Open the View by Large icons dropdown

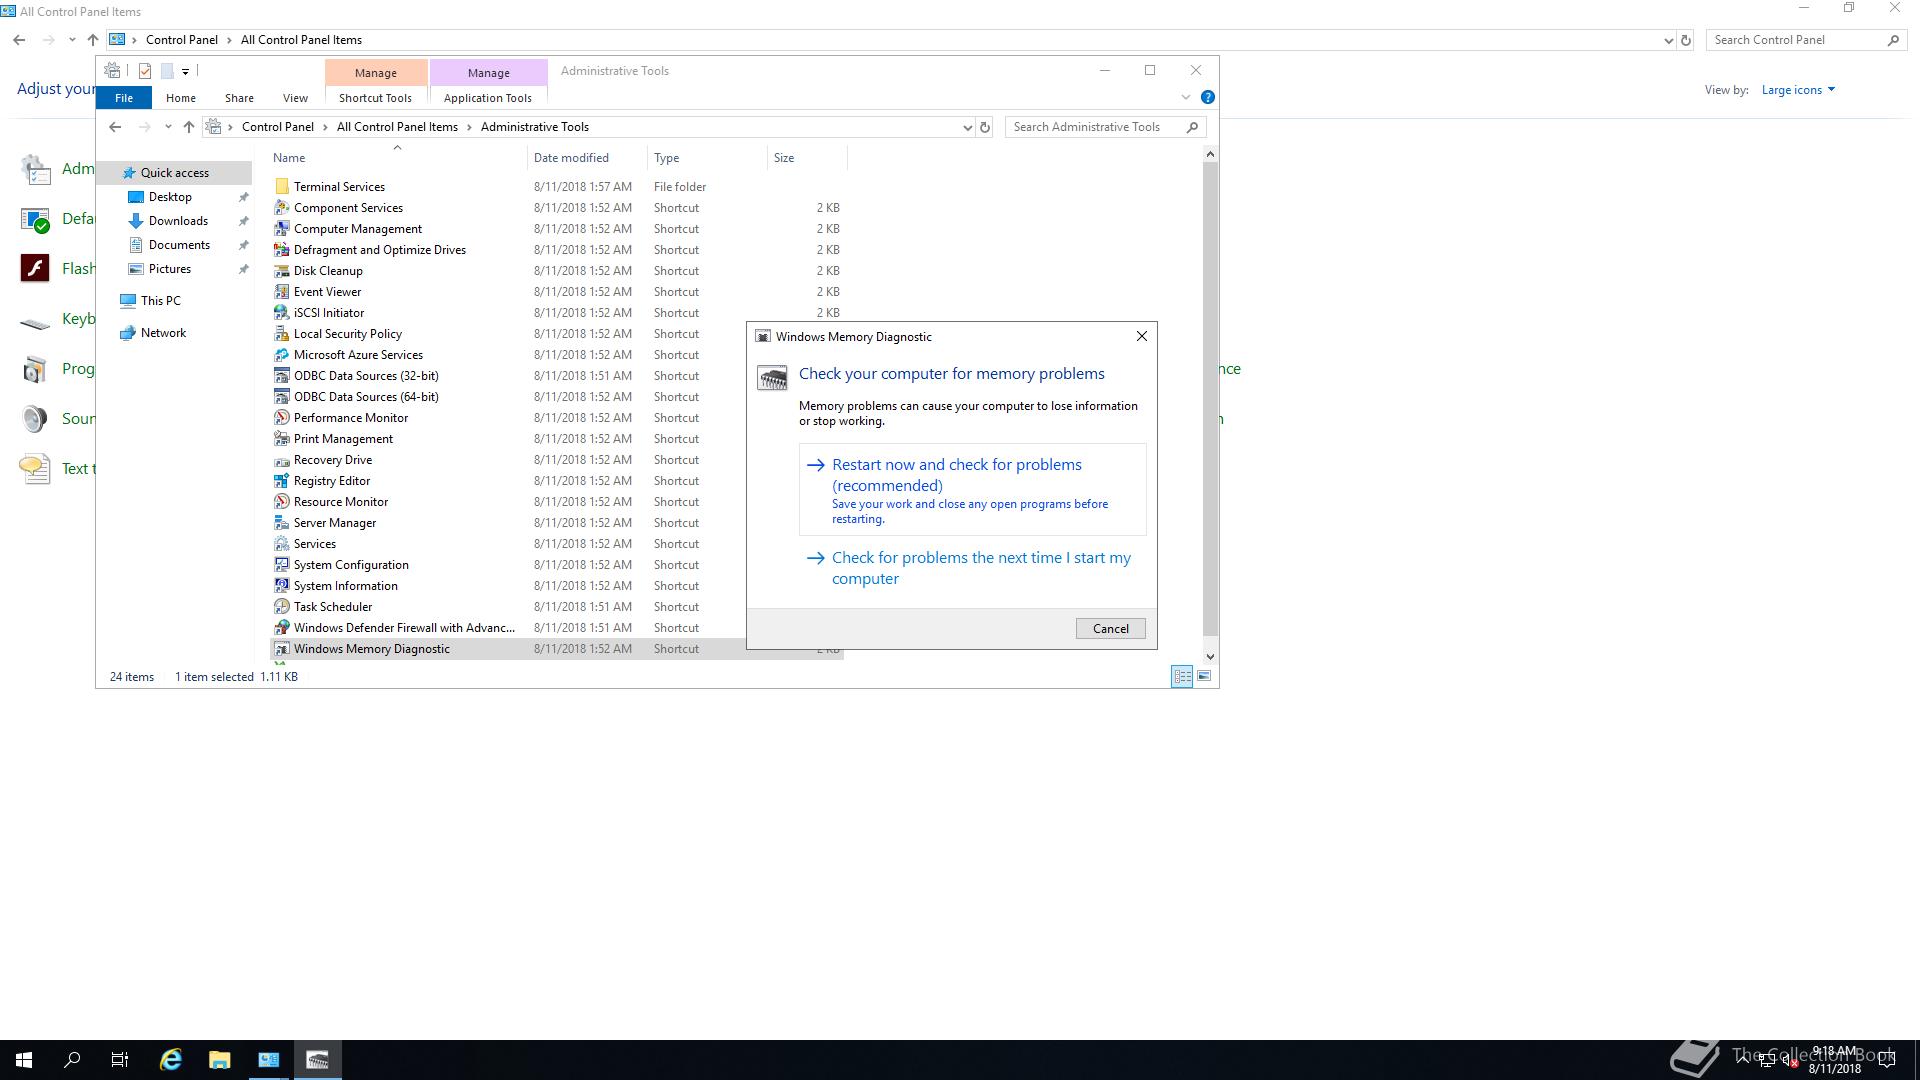coord(1798,90)
